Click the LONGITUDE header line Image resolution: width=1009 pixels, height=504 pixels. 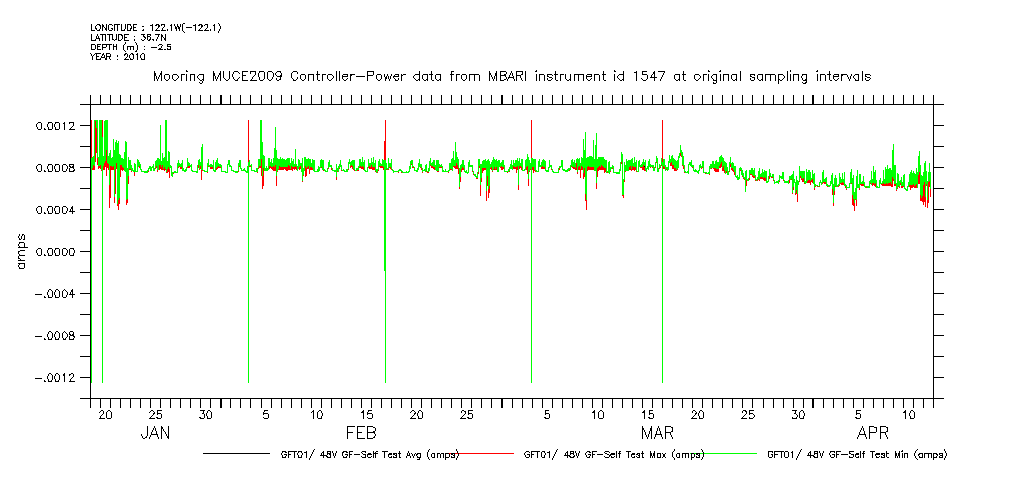(155, 27)
